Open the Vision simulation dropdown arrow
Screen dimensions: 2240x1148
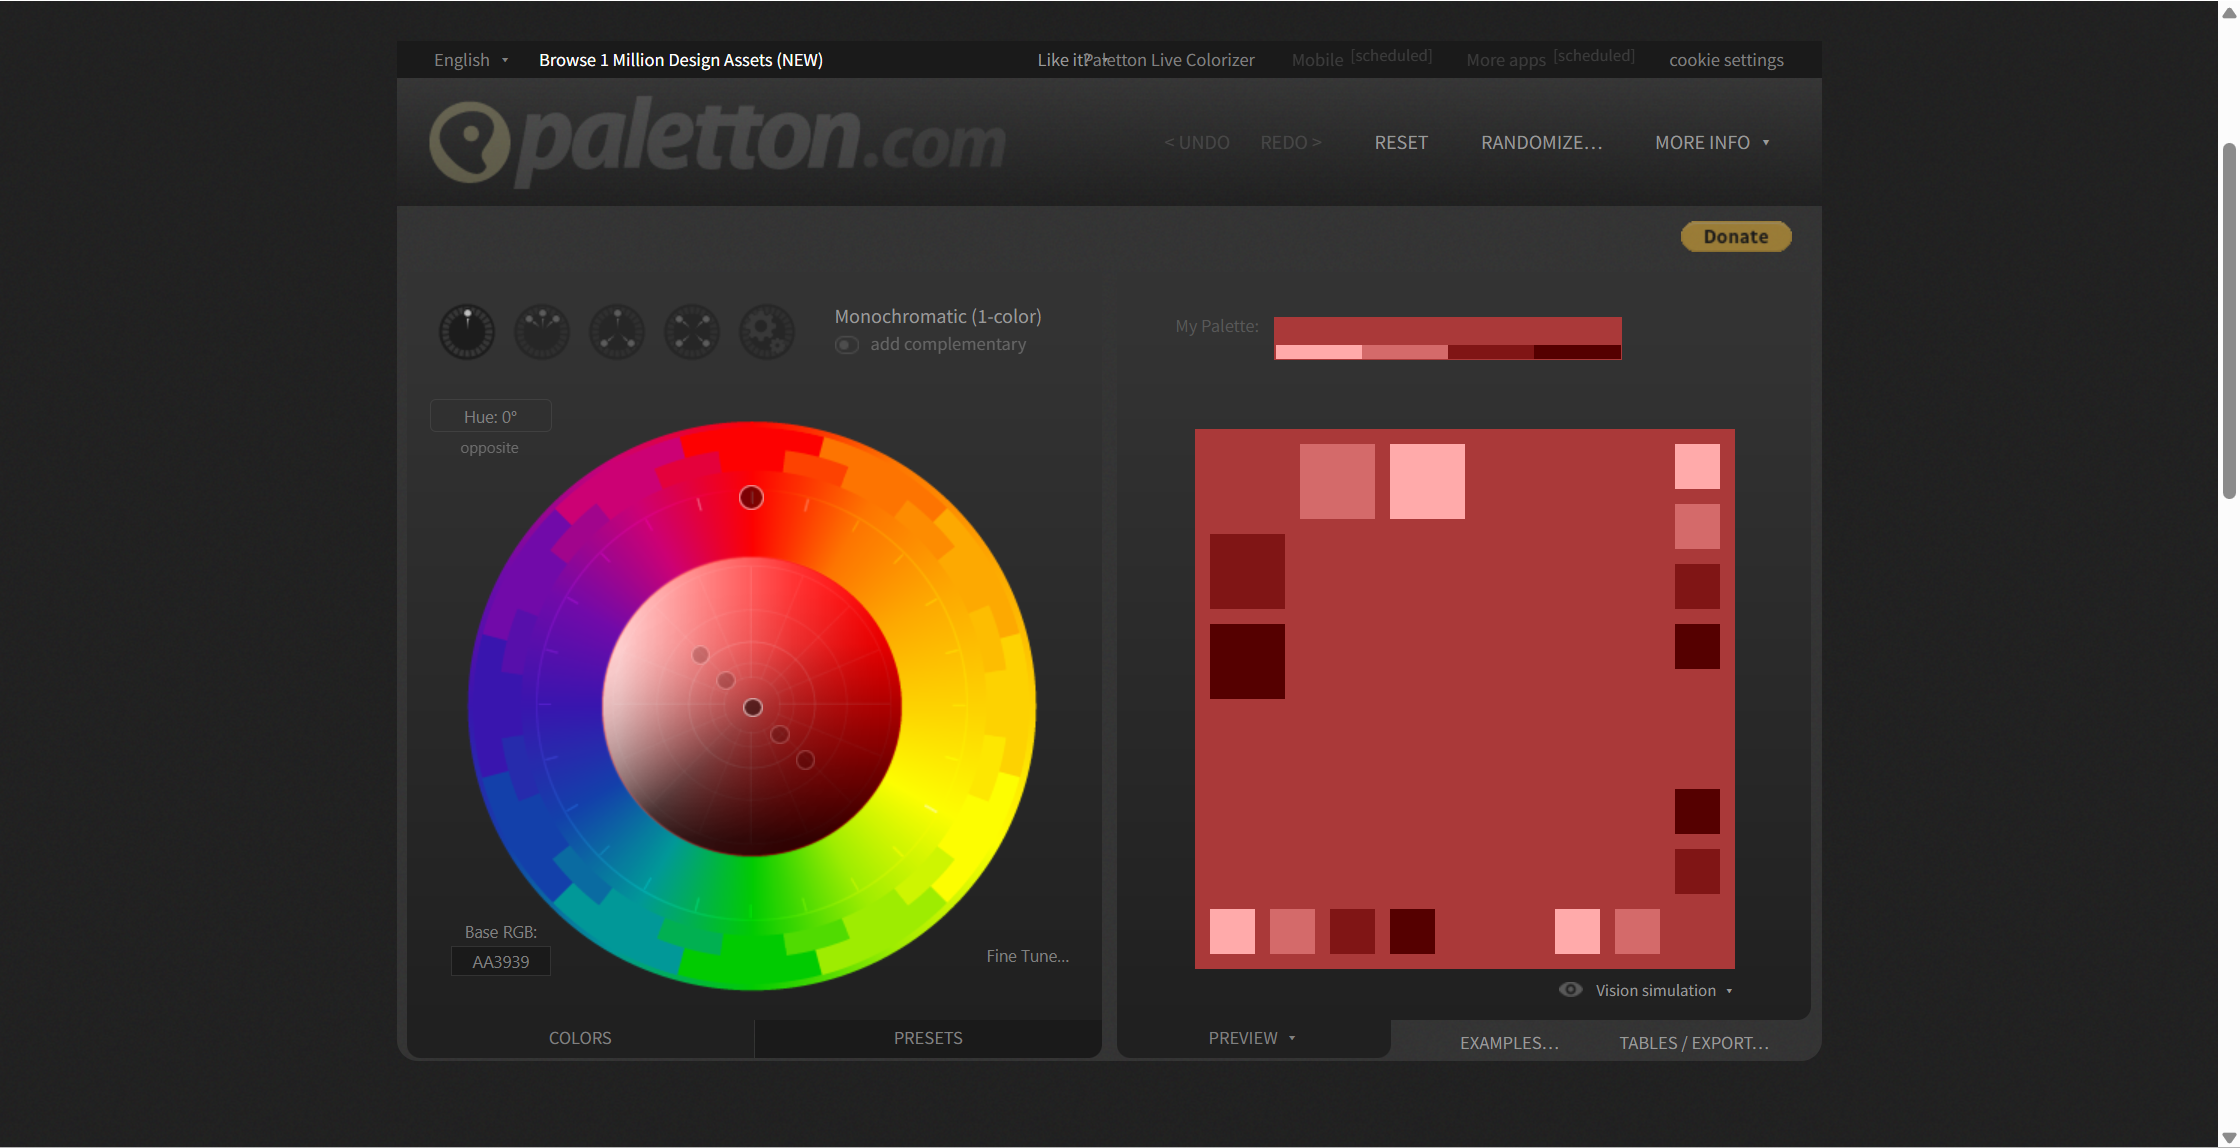(x=1729, y=991)
